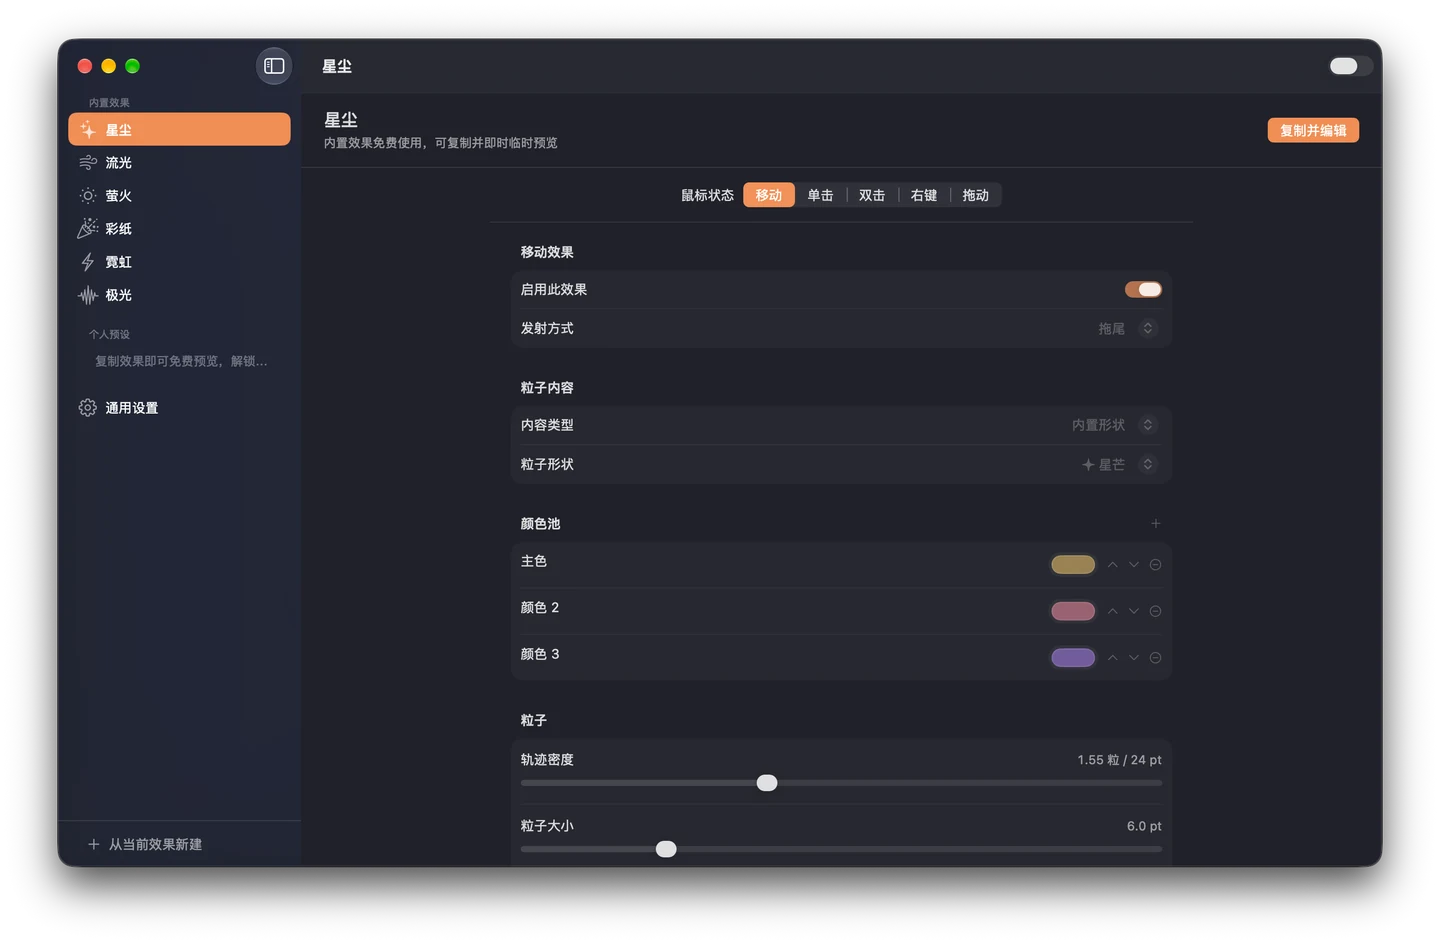1440x943 pixels.
Task: Select the 流光 wind effect icon
Action: tap(88, 163)
